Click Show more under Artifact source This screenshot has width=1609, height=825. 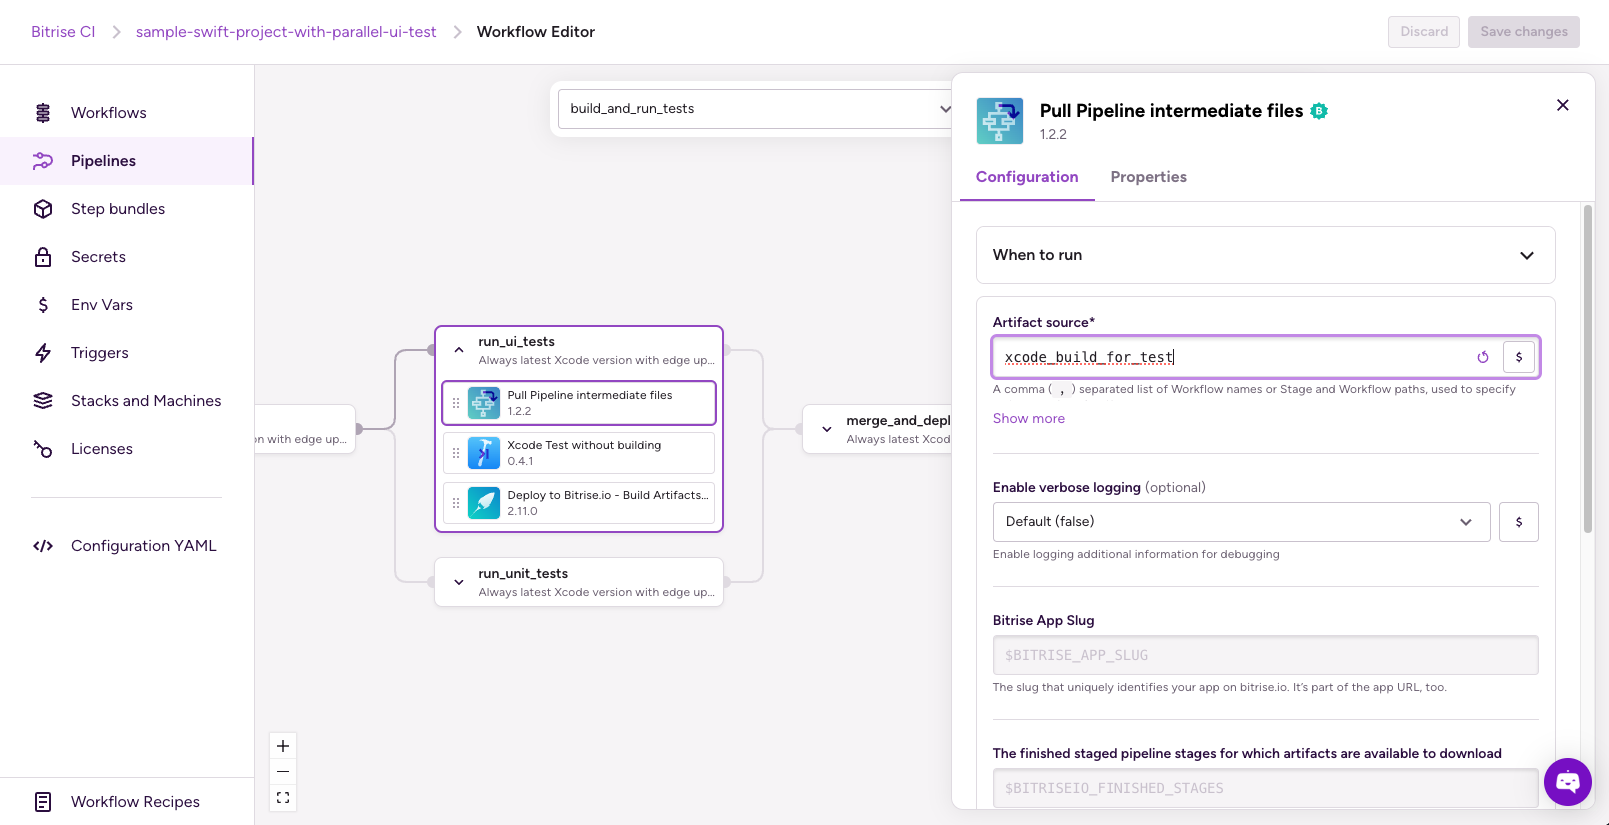coord(1029,419)
